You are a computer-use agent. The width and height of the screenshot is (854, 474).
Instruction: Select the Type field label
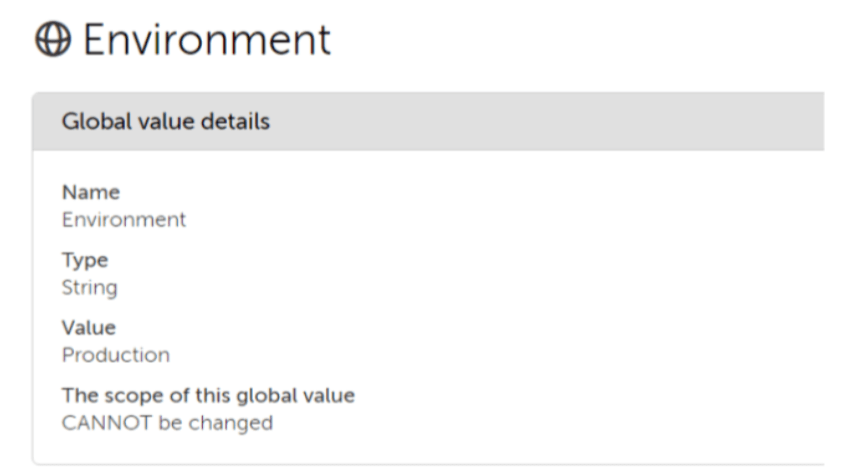click(x=85, y=260)
